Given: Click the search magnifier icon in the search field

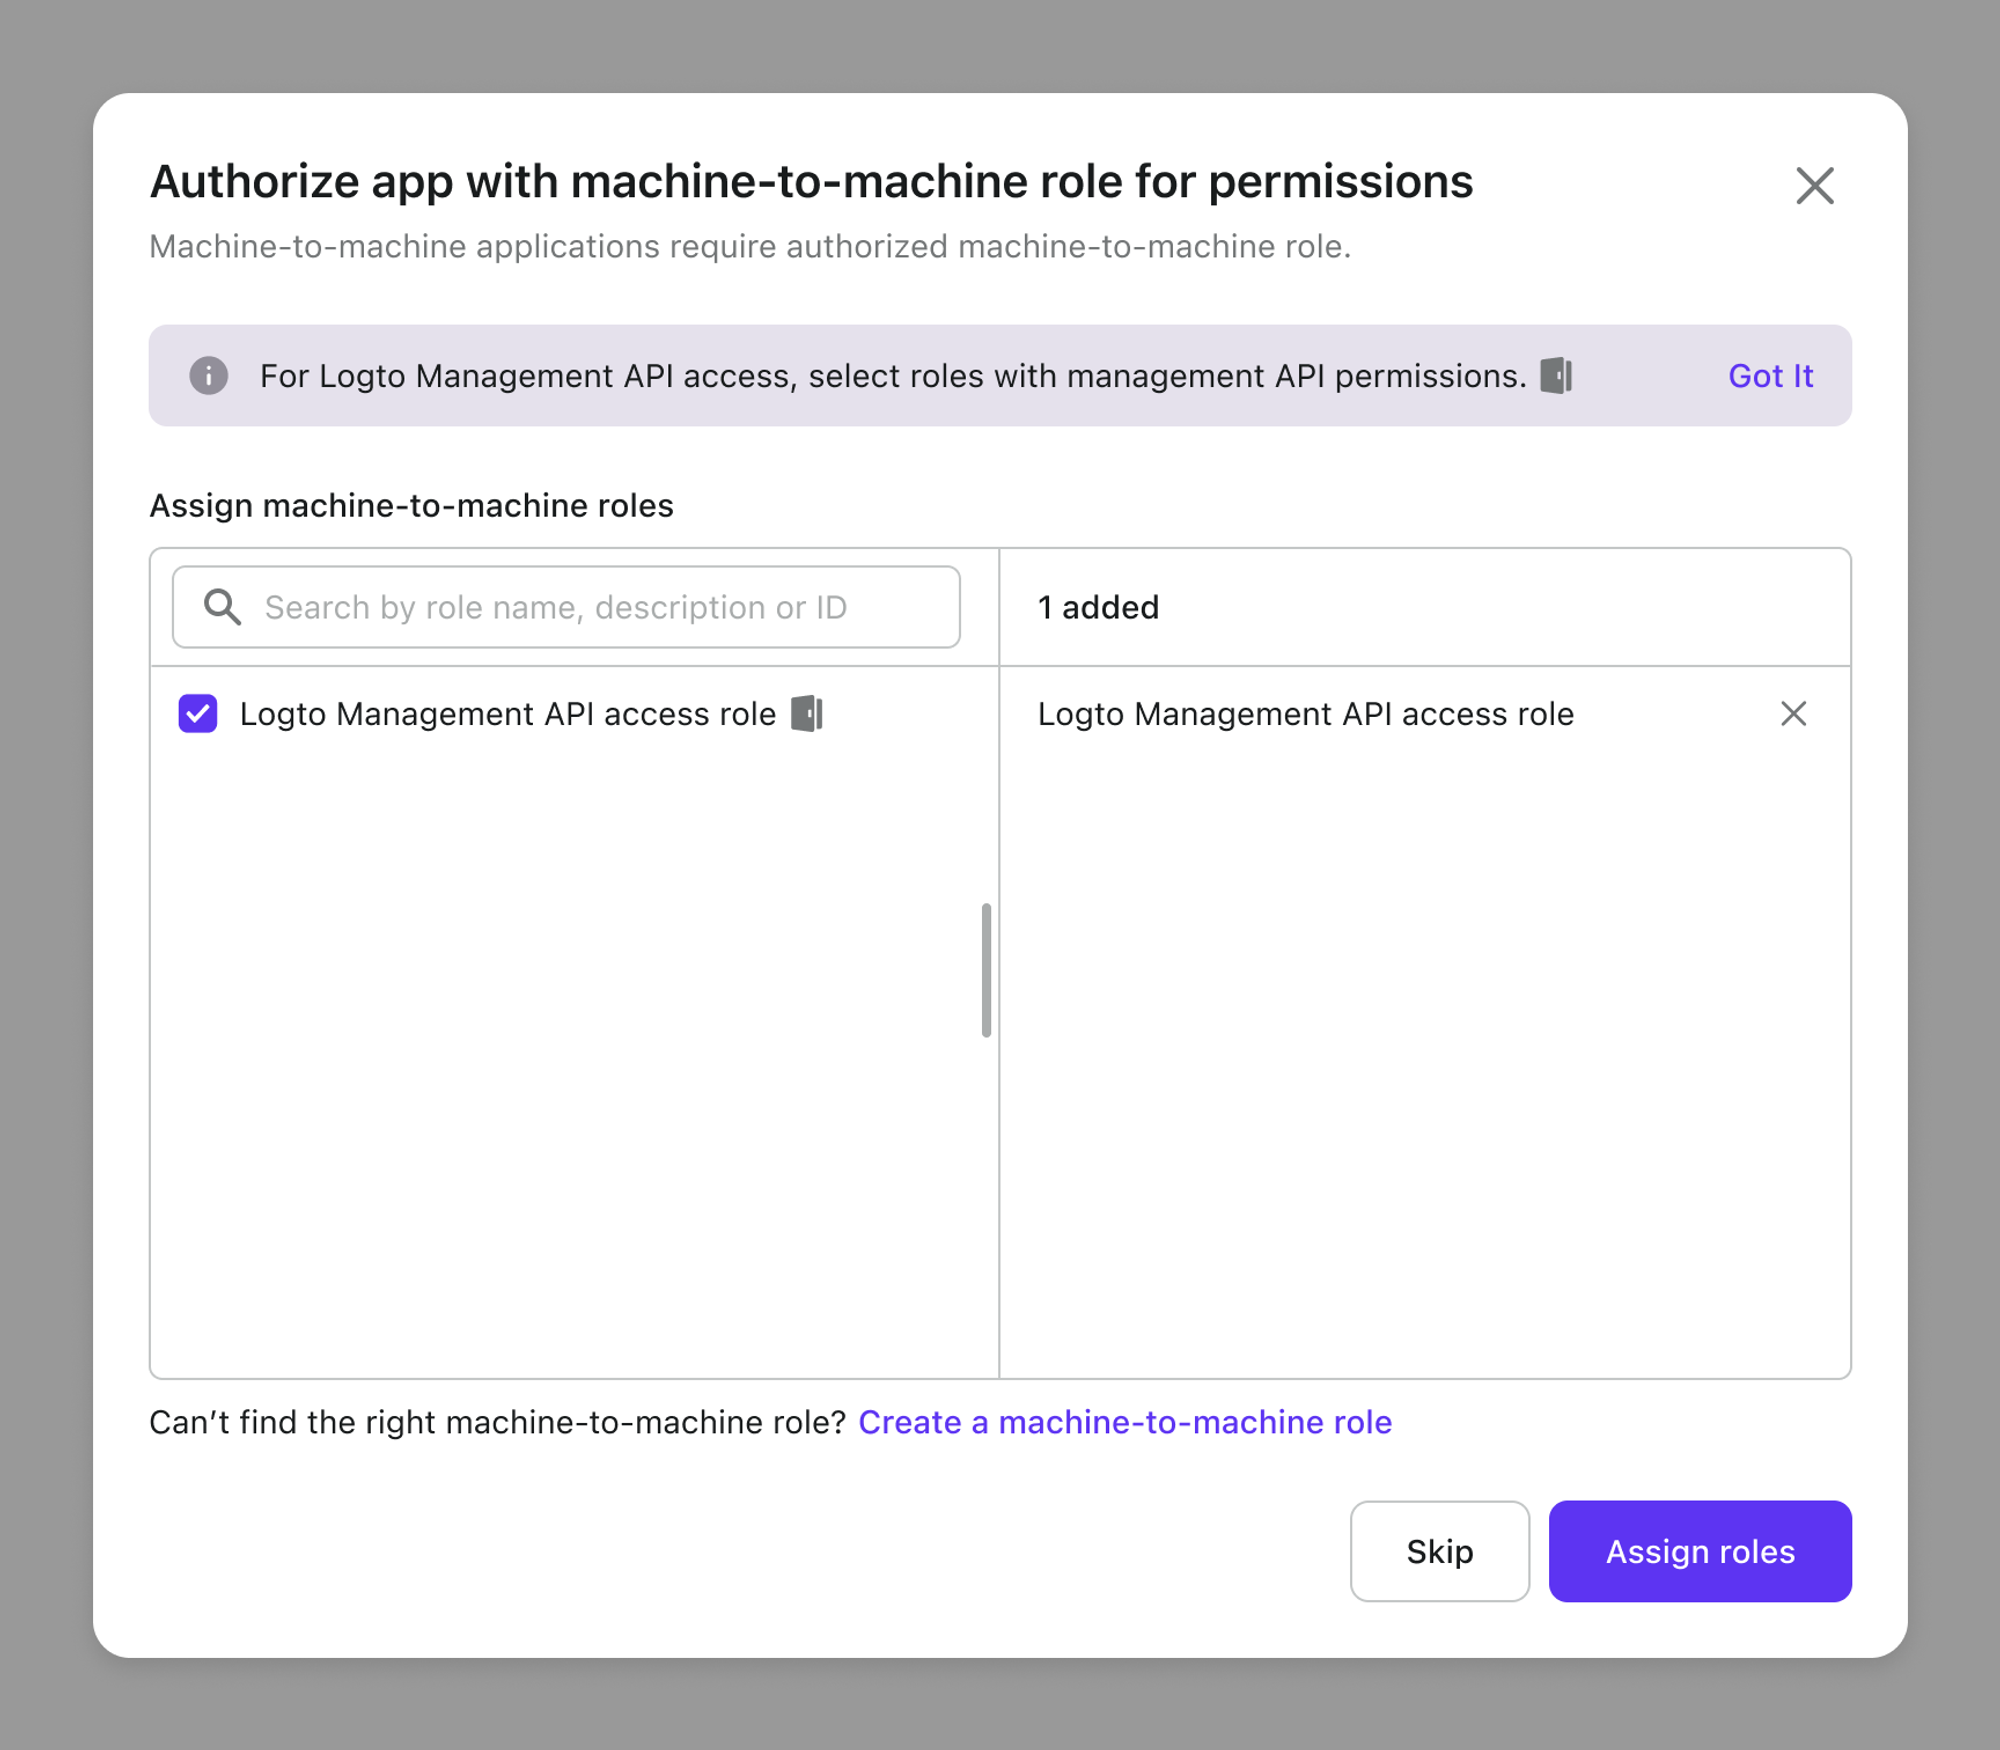Looking at the screenshot, I should click(223, 607).
